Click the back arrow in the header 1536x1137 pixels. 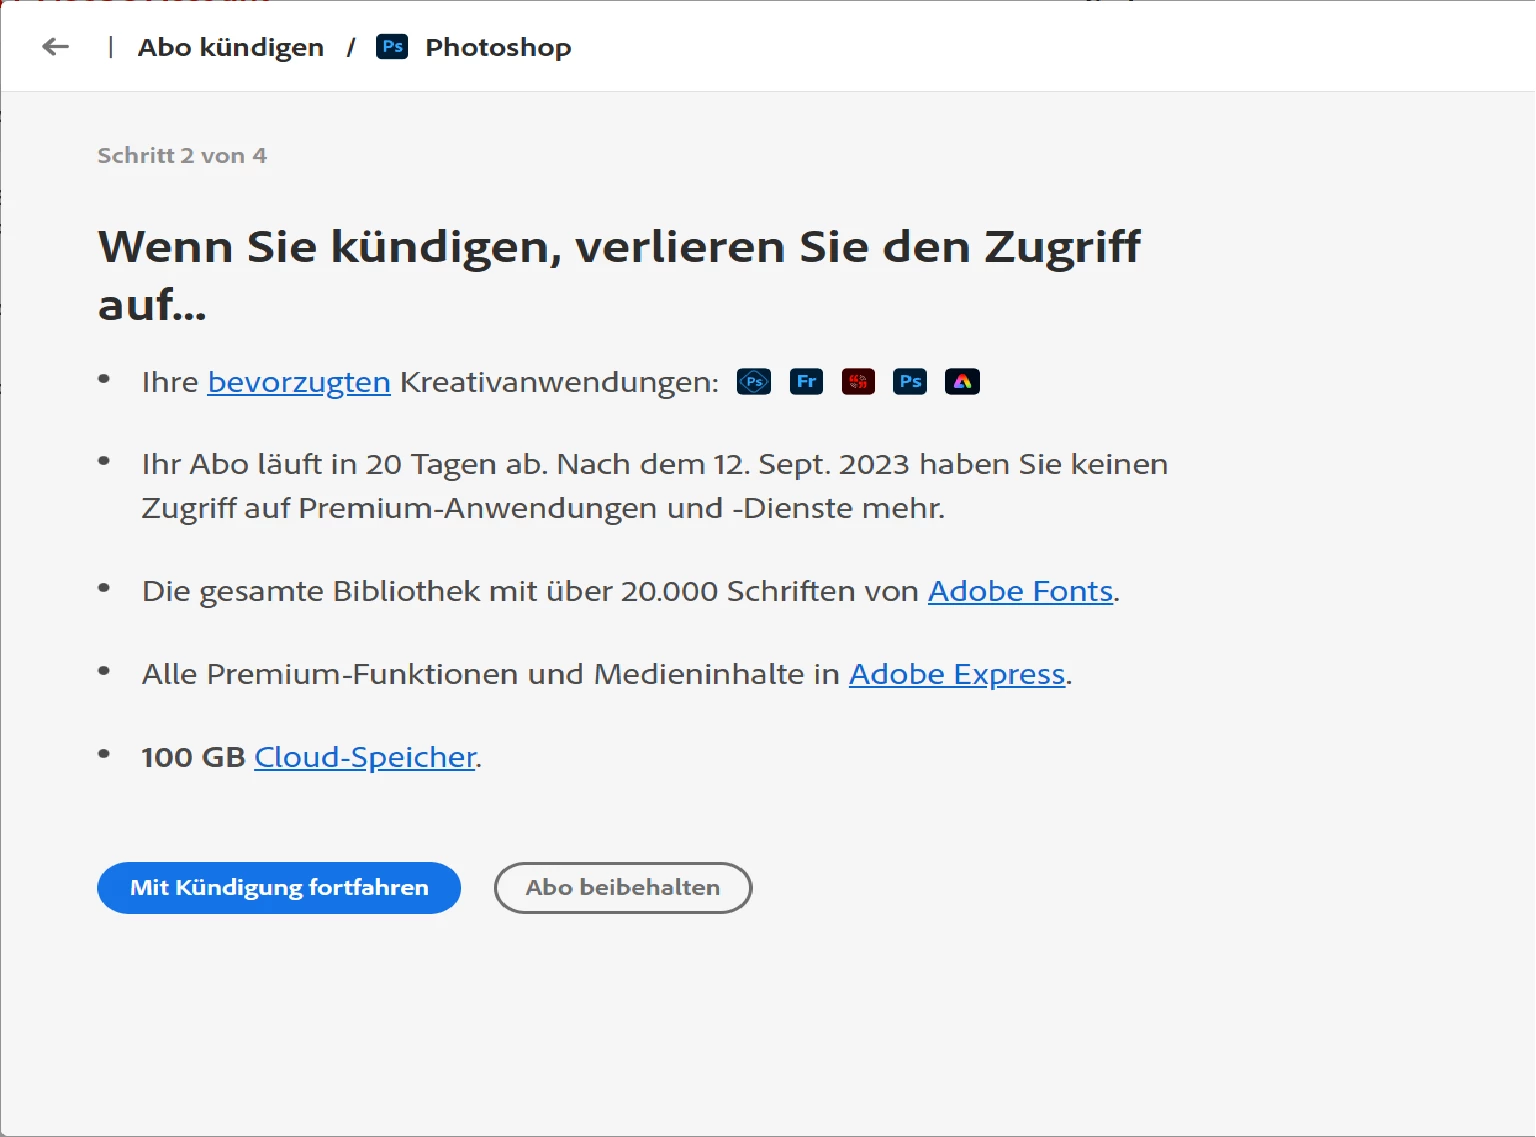tap(55, 46)
